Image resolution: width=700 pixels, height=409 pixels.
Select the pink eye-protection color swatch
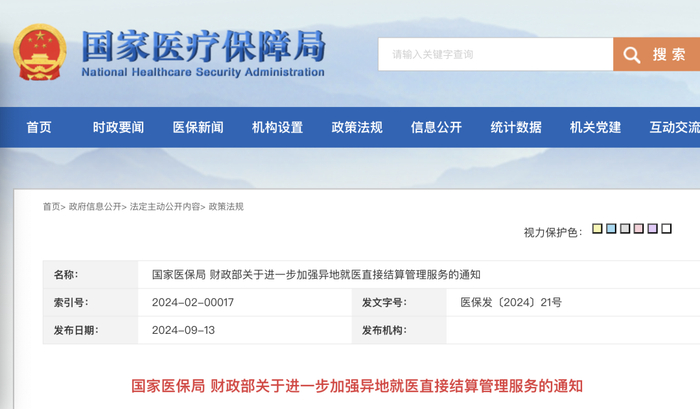pos(639,229)
